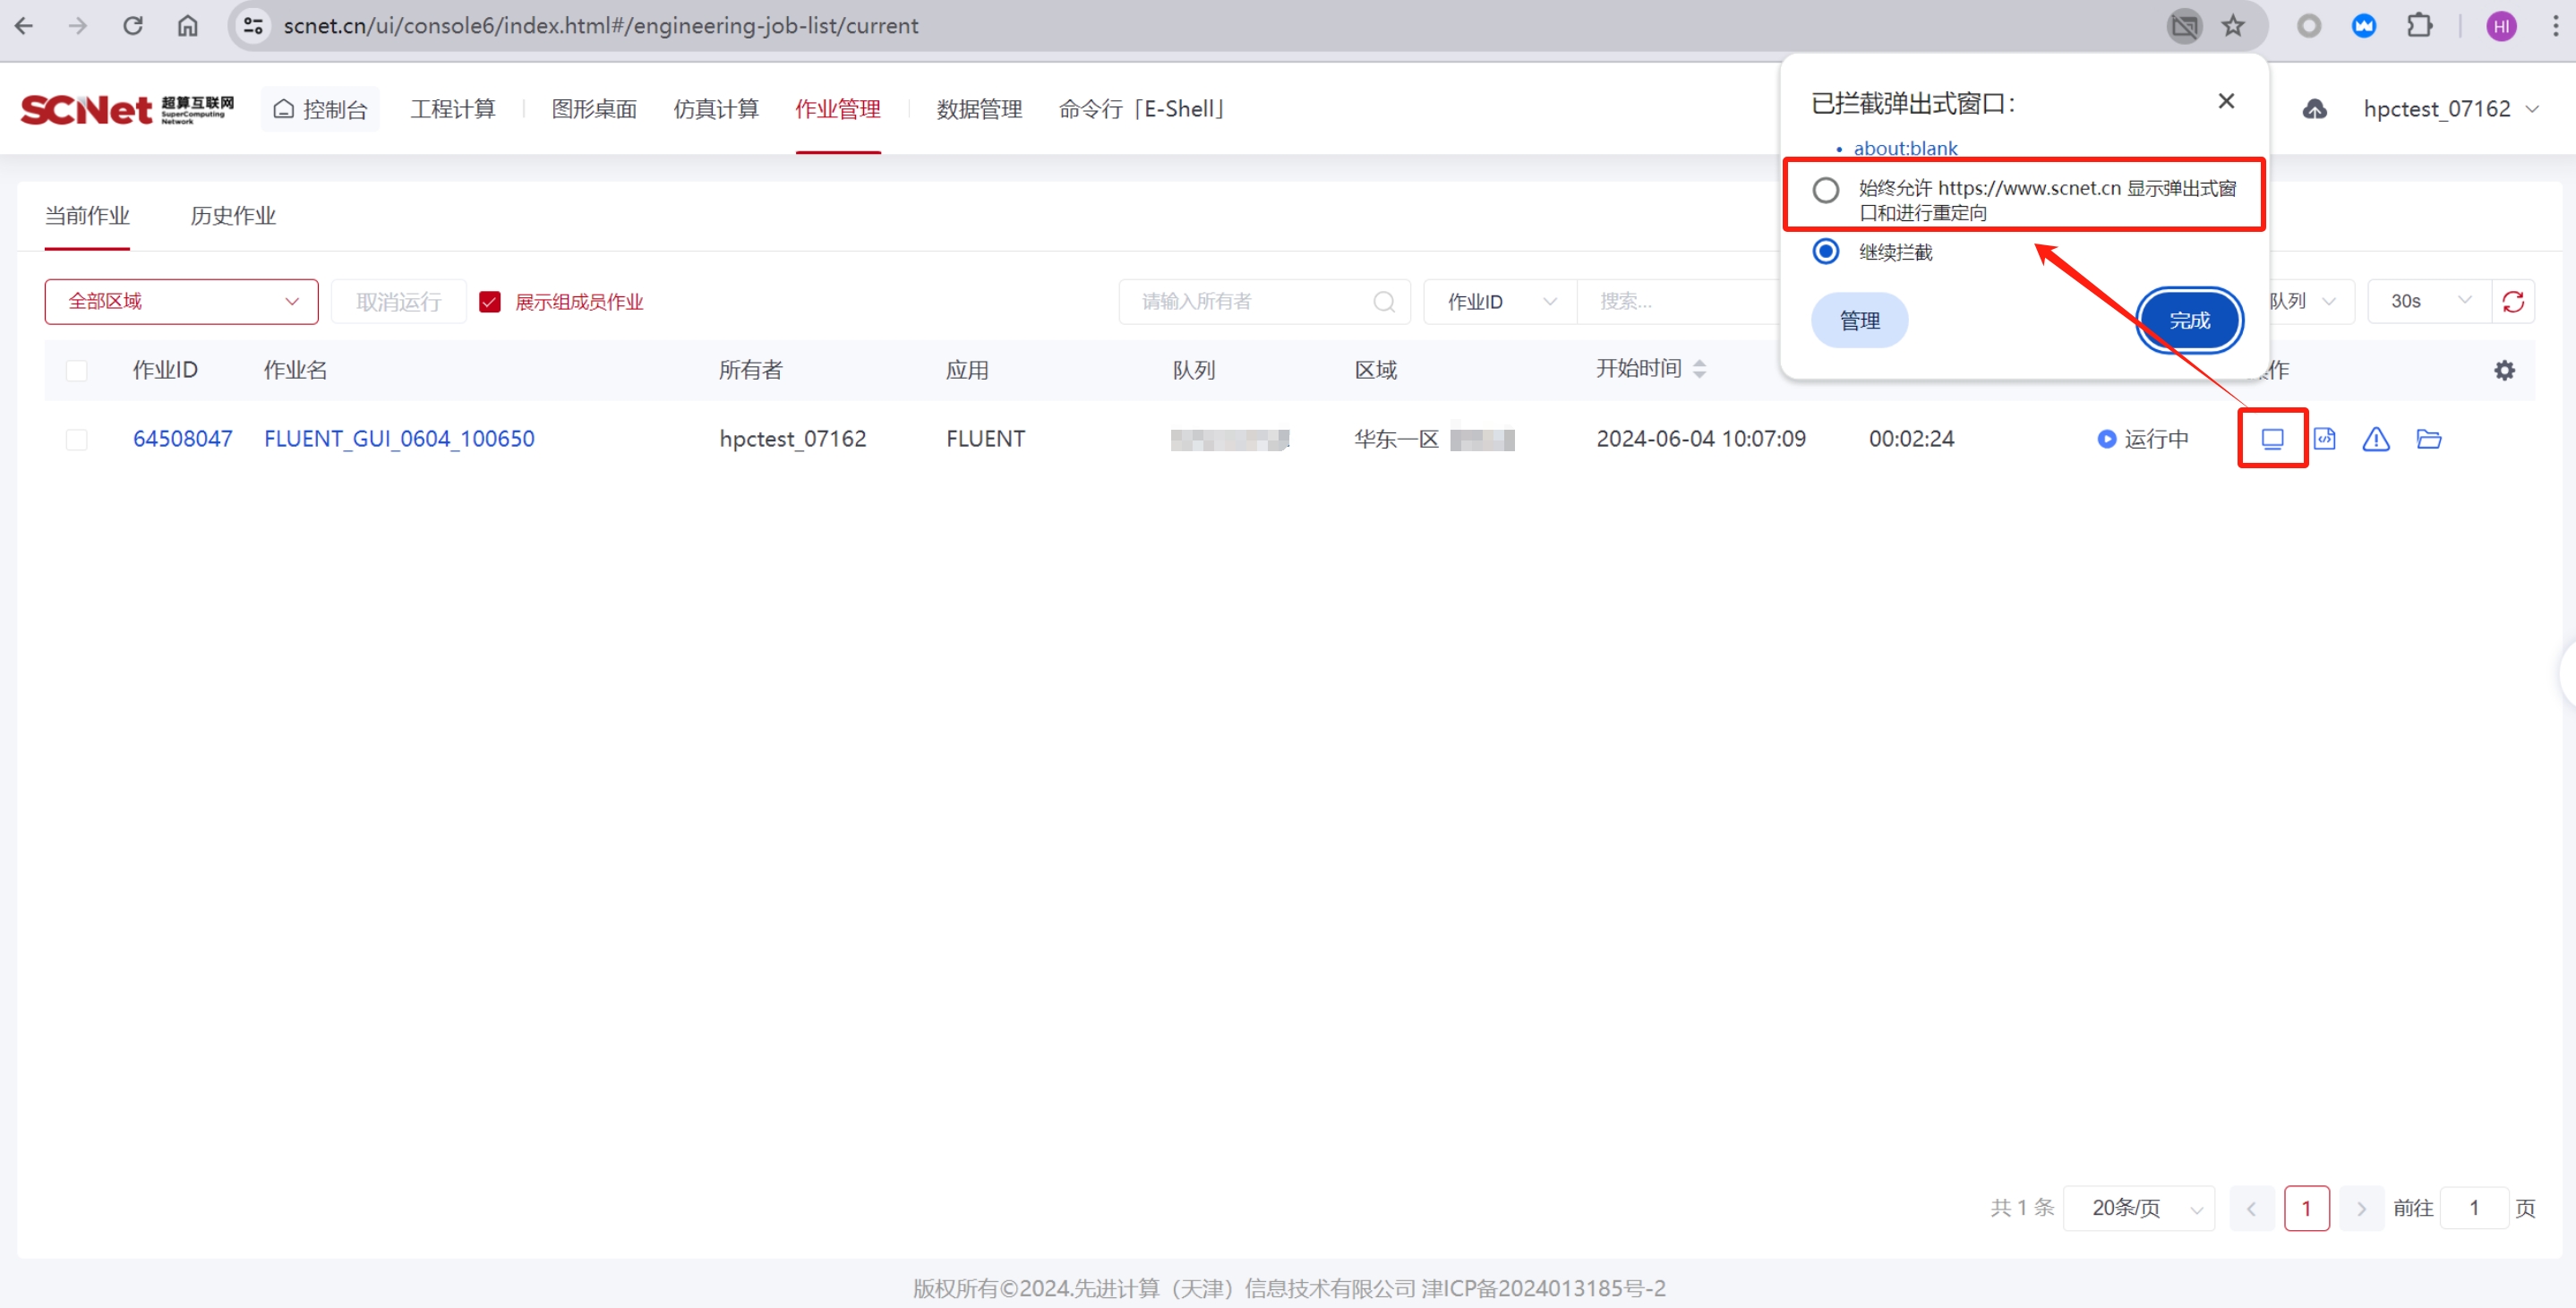Expand the 全部区域 region dropdown

[181, 301]
